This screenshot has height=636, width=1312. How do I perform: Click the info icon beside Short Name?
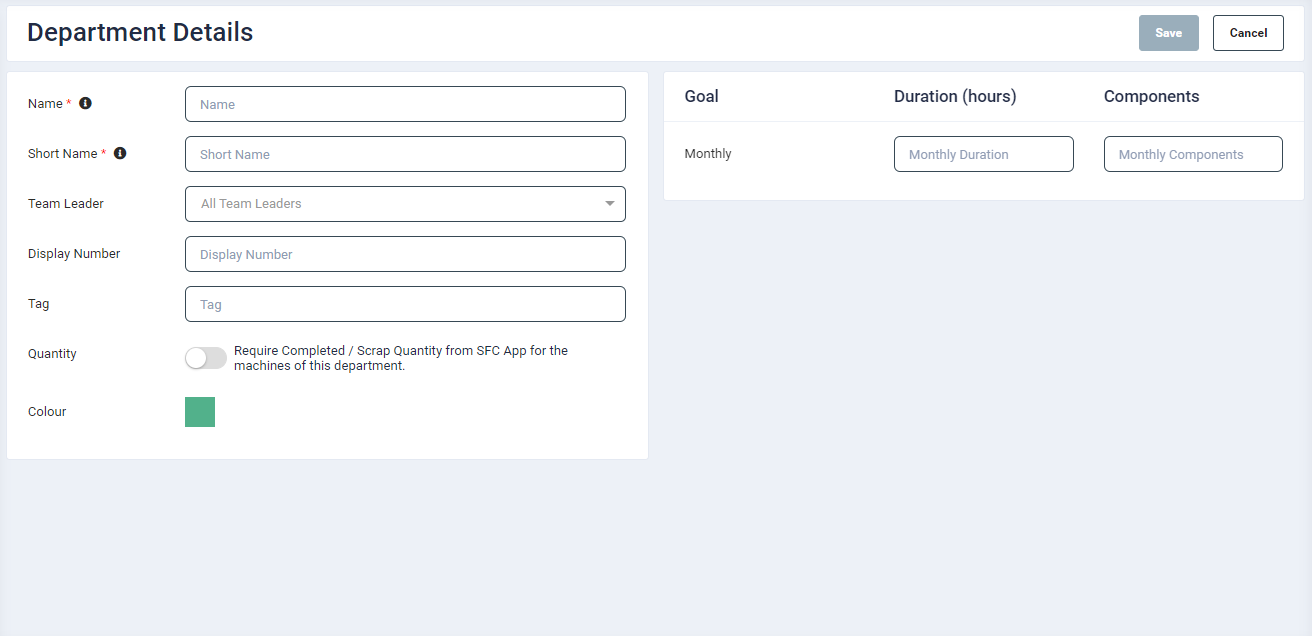[x=120, y=153]
